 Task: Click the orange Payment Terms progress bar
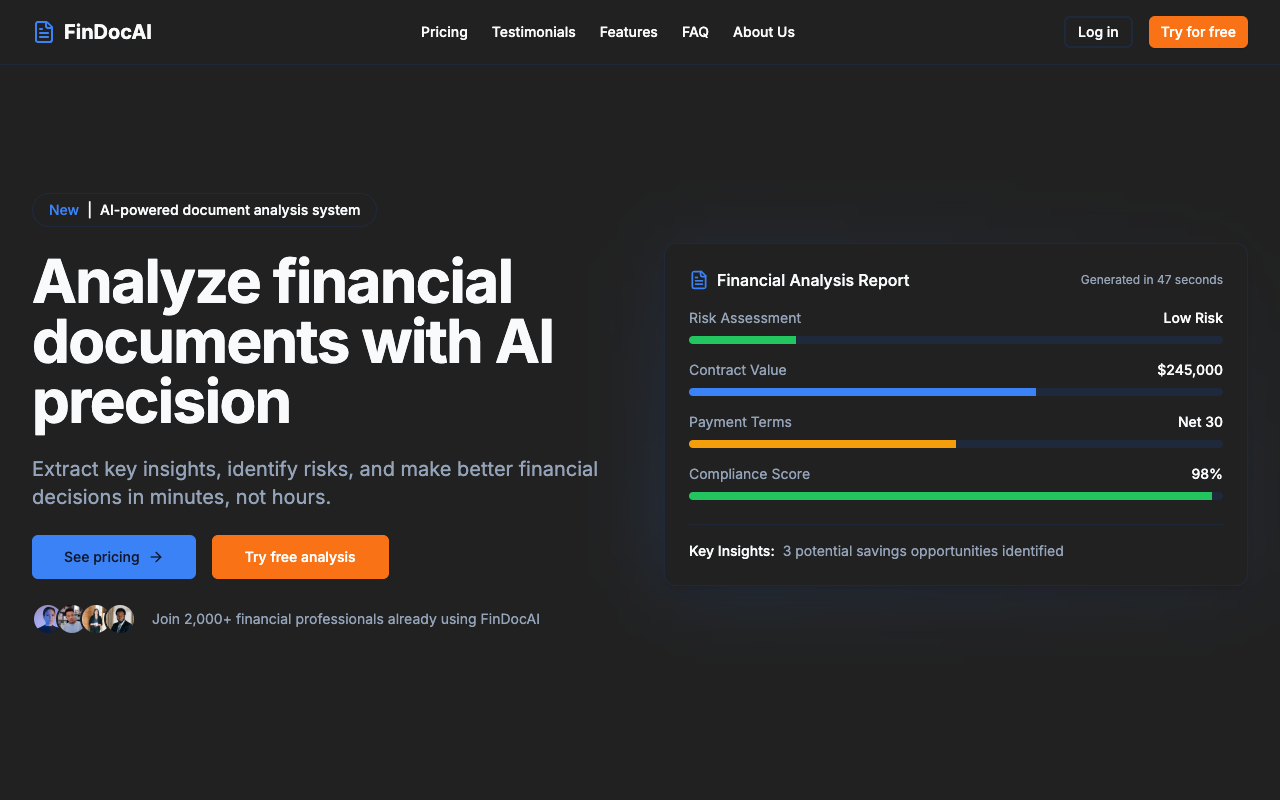(822, 444)
